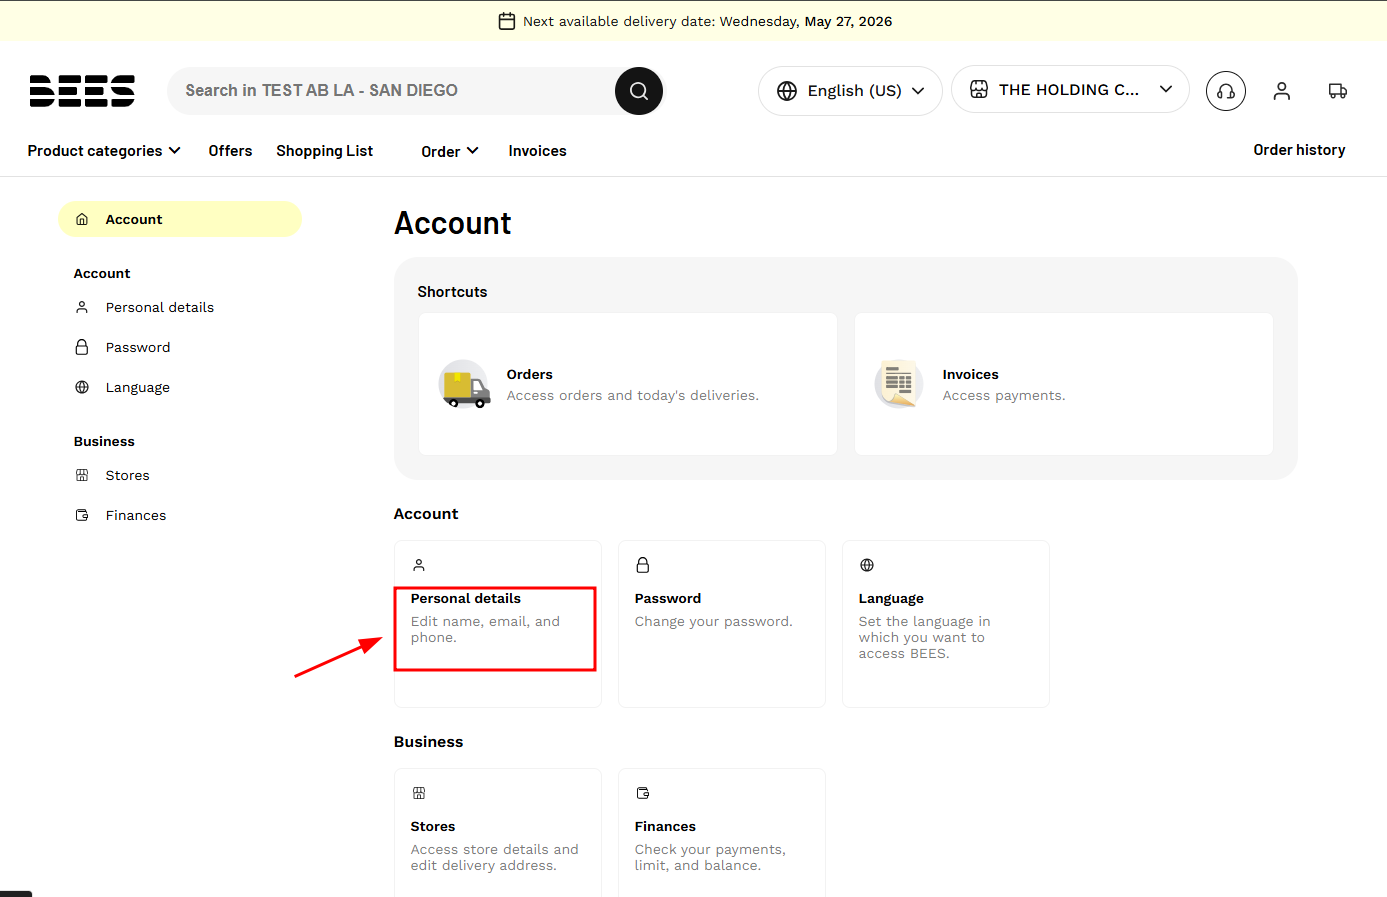The image size is (1387, 897).
Task: Click the wallet icon on Finances card
Action: pos(643,793)
